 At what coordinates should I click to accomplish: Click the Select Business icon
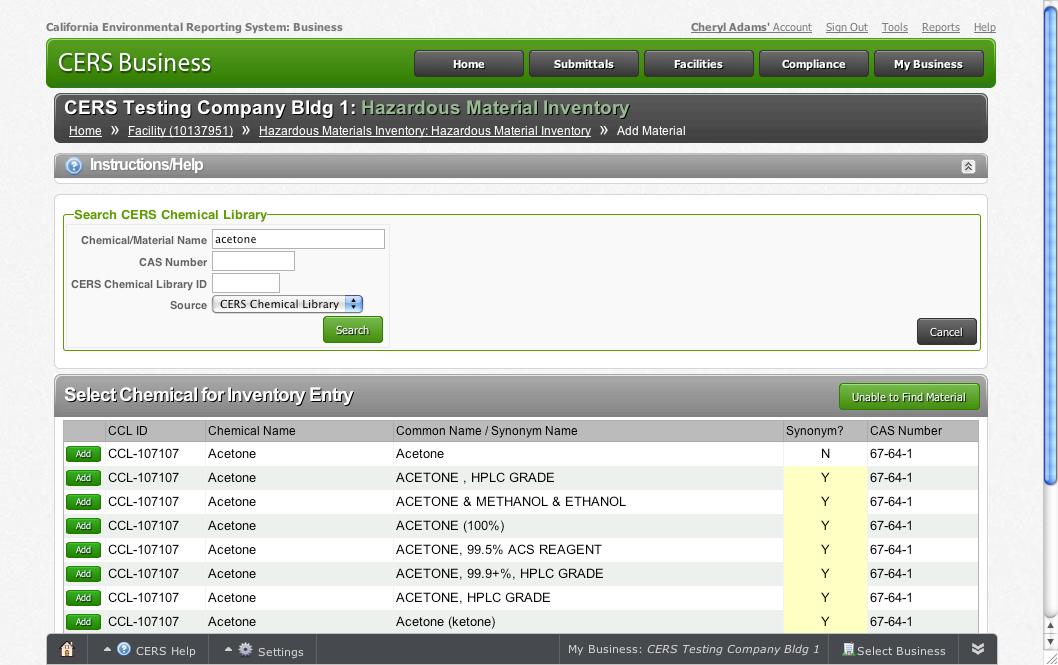tap(848, 649)
